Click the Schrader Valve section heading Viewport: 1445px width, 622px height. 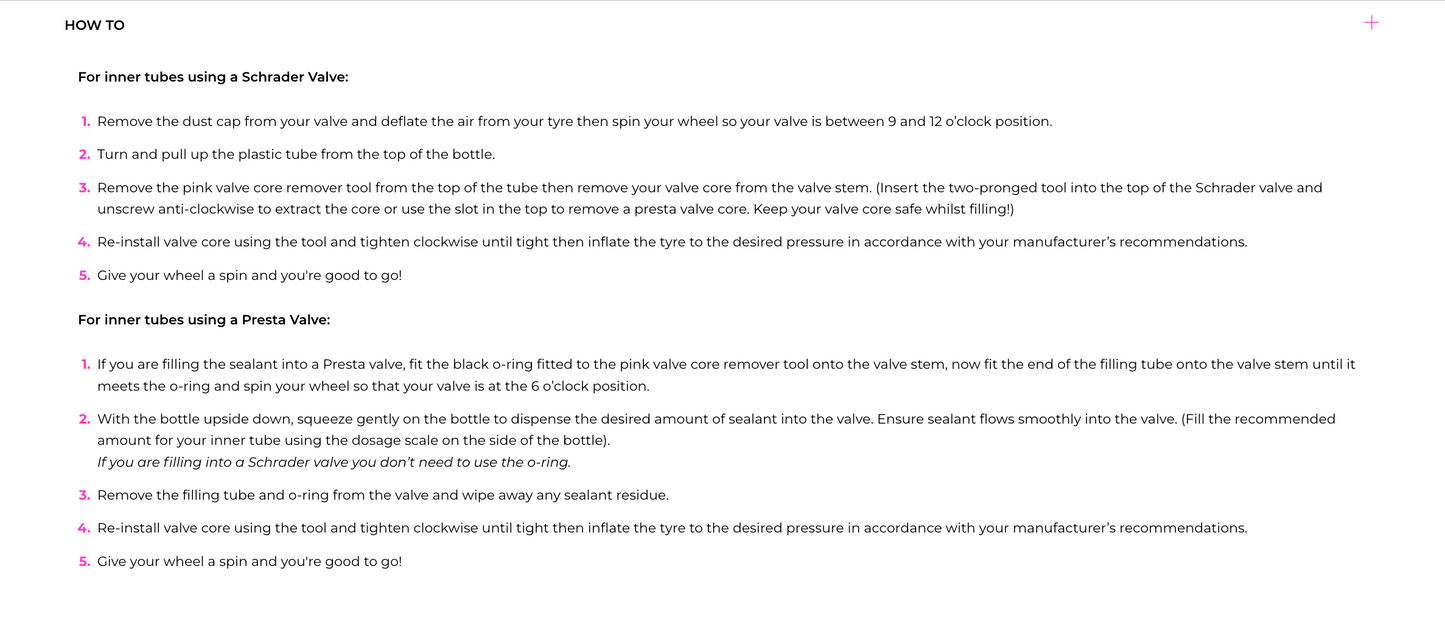click(212, 77)
